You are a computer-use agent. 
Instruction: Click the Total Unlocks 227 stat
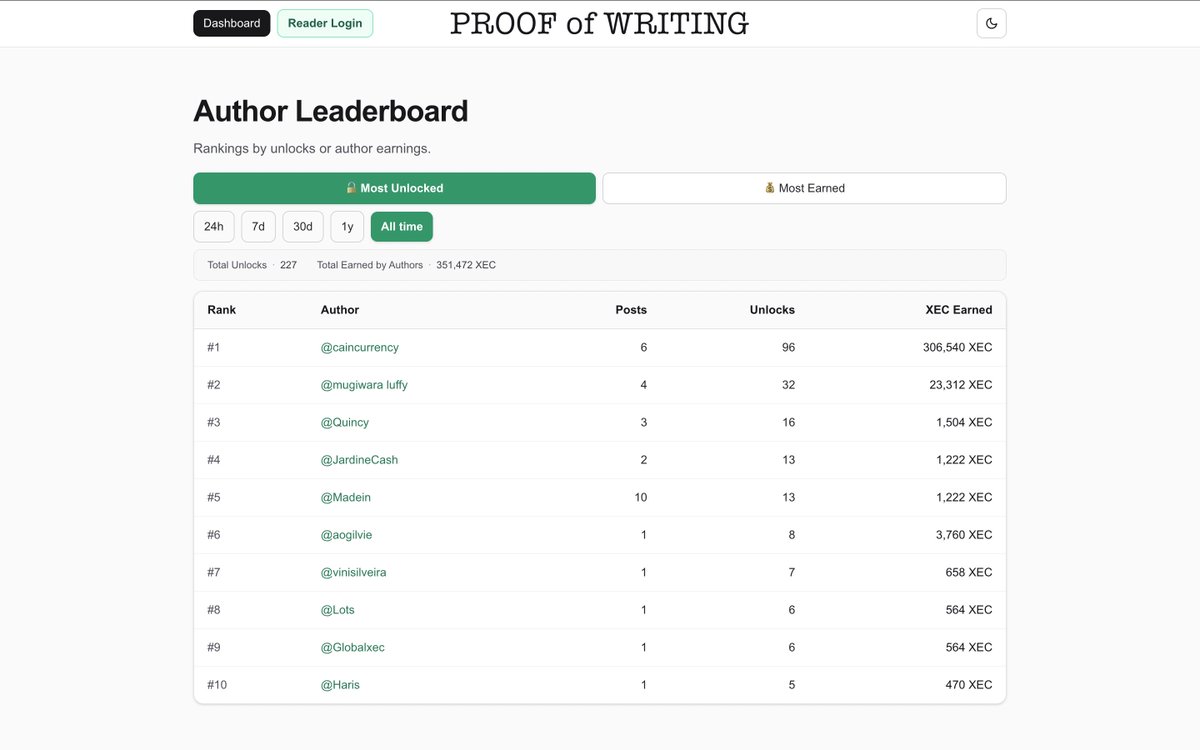[x=252, y=265]
